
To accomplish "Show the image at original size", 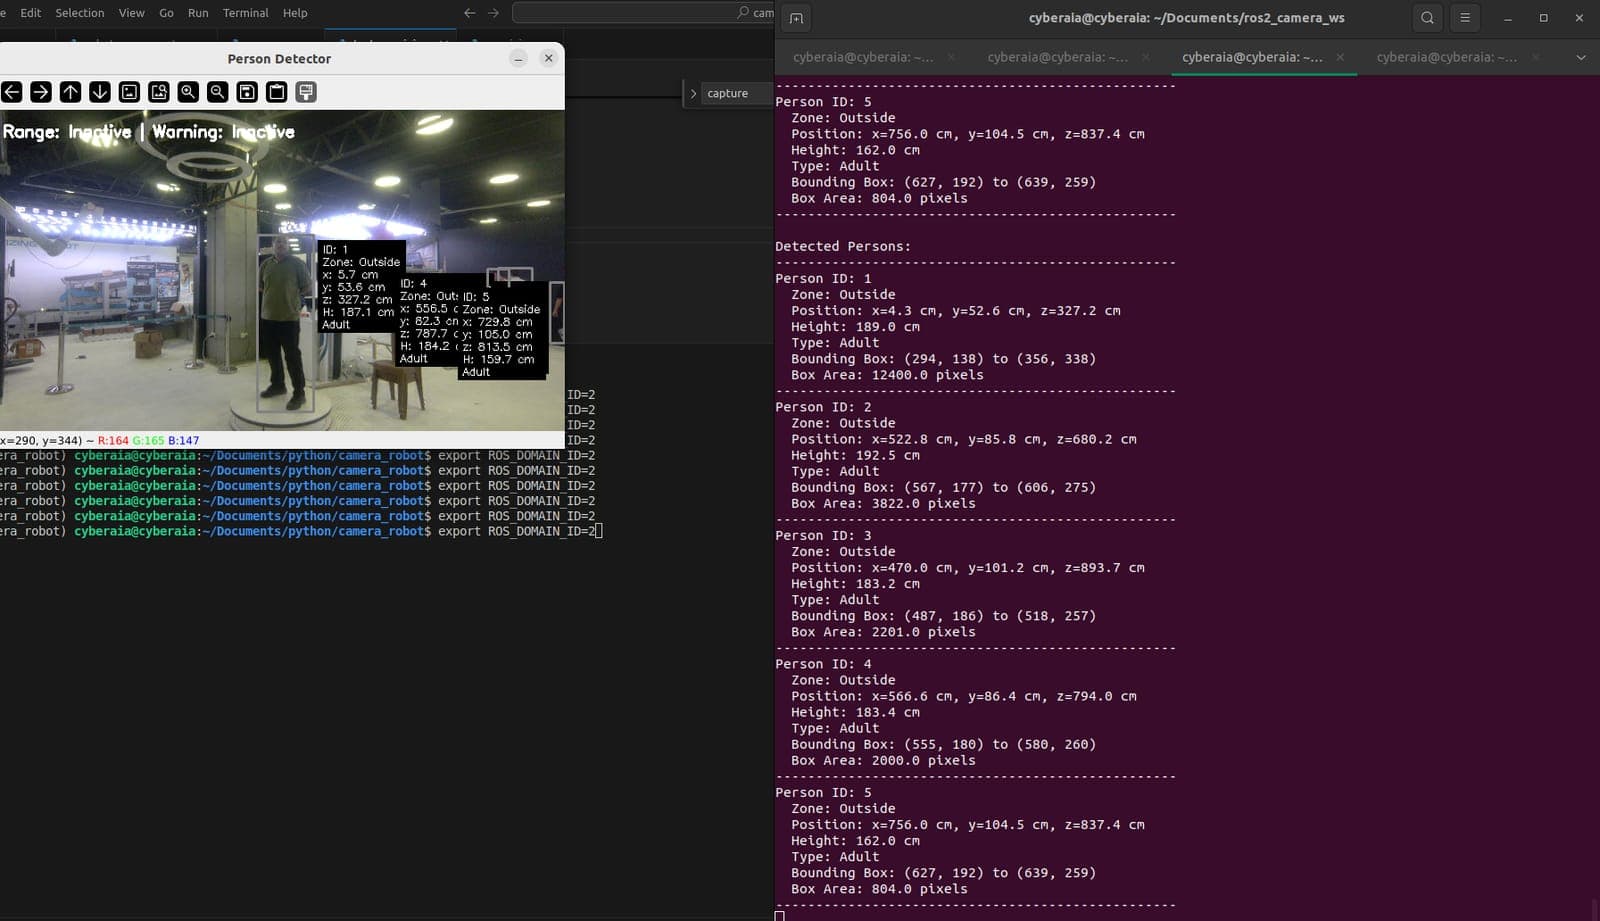I will tap(129, 92).
